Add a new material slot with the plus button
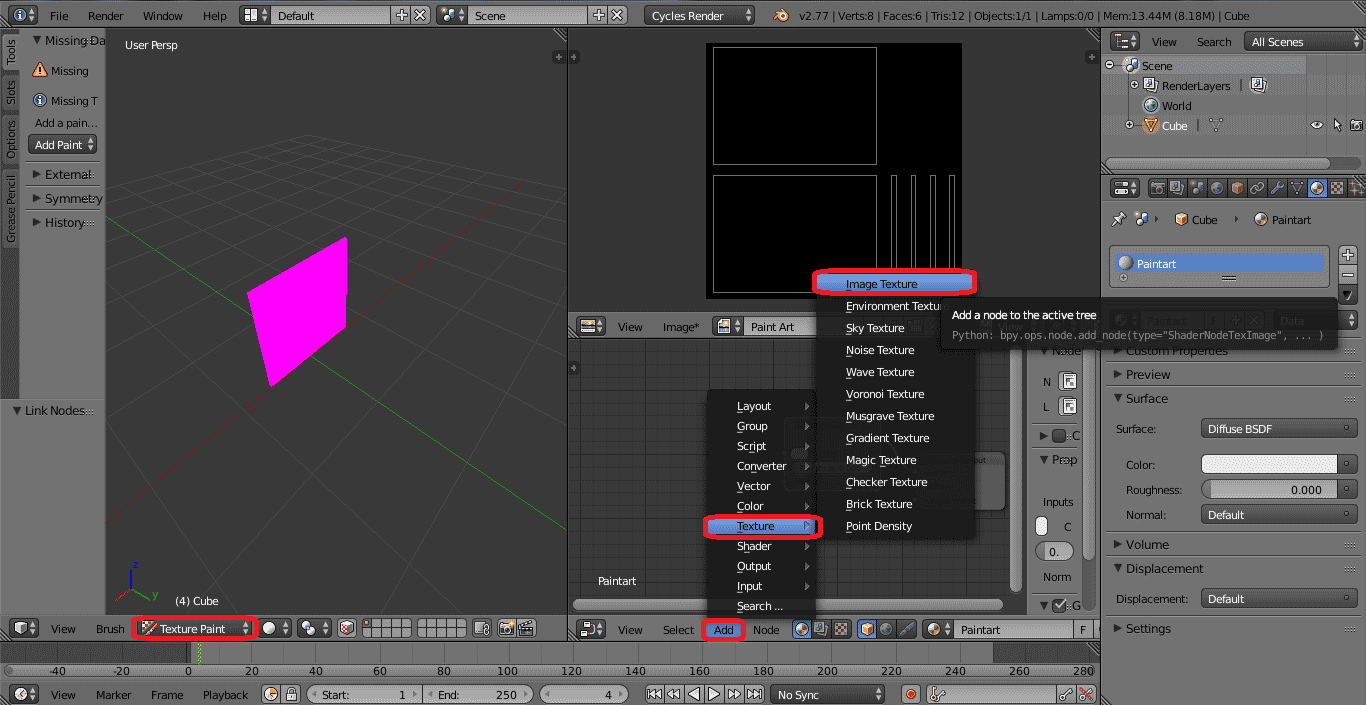This screenshot has height=705, width=1366. click(x=1348, y=254)
